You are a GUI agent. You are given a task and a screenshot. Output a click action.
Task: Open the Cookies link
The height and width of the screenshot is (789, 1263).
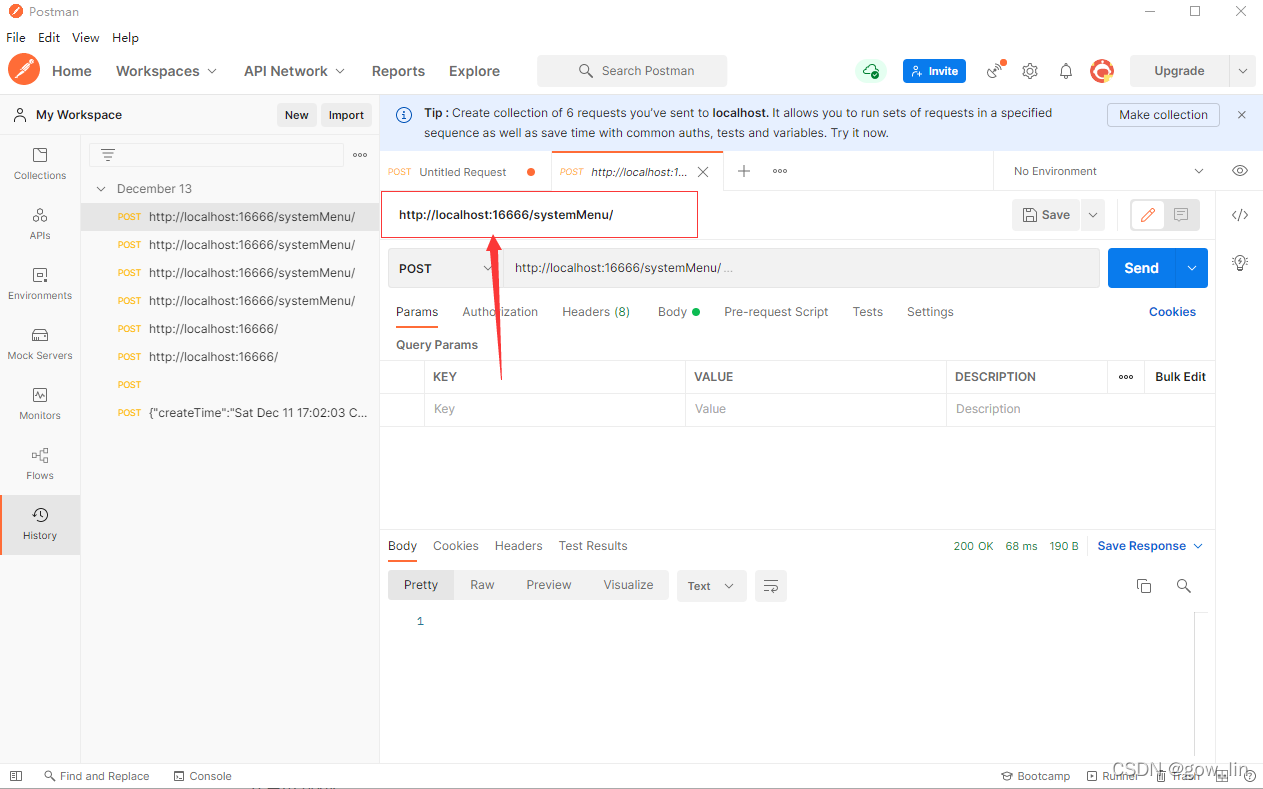pos(1172,312)
